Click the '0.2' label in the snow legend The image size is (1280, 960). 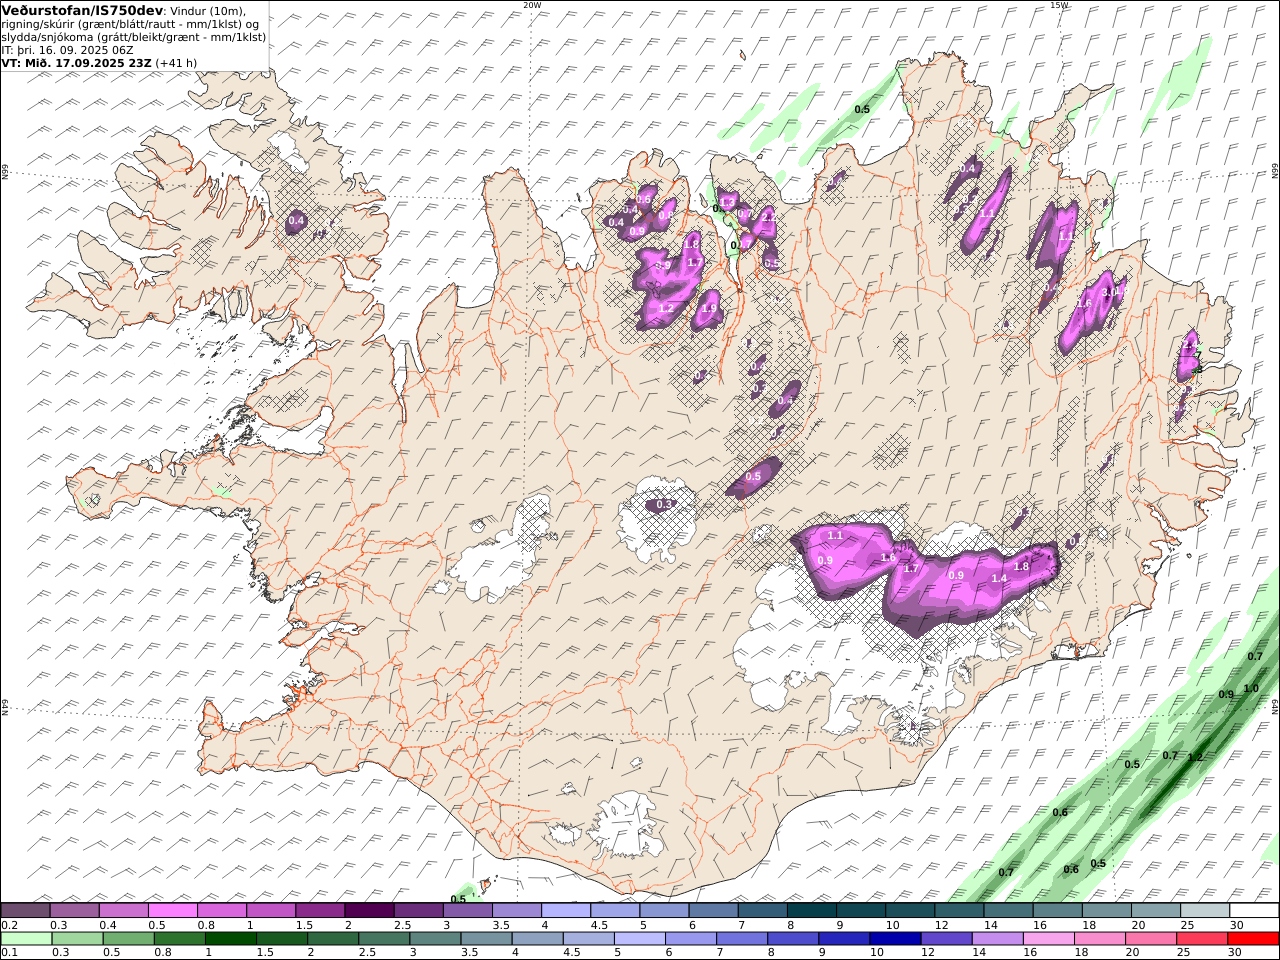(x=9, y=925)
